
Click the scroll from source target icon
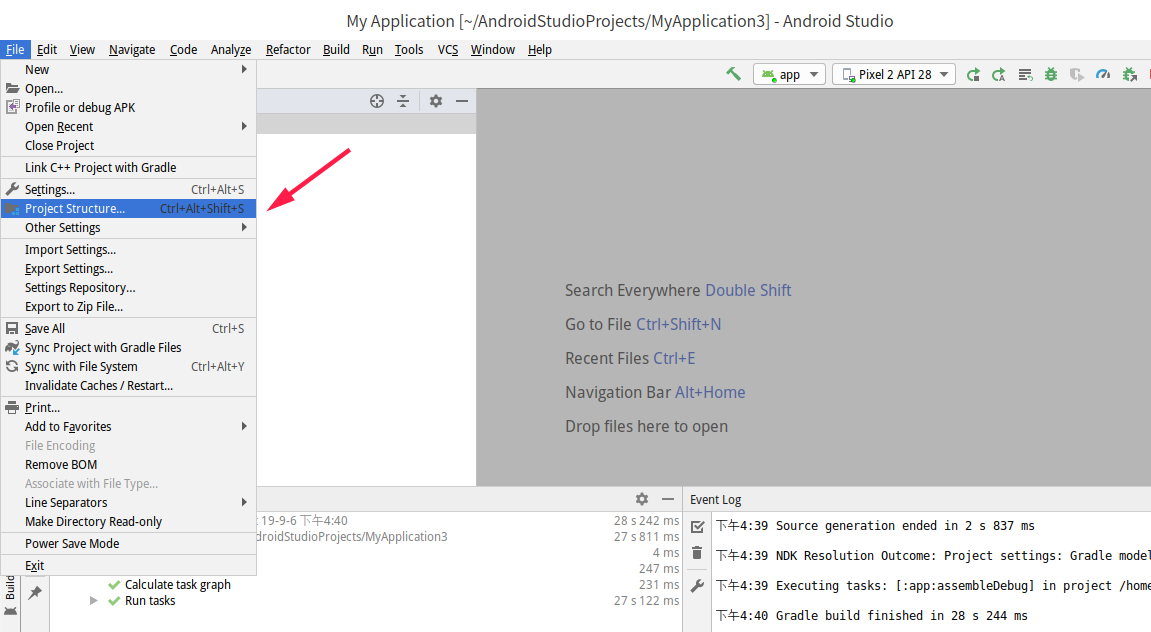click(x=377, y=101)
